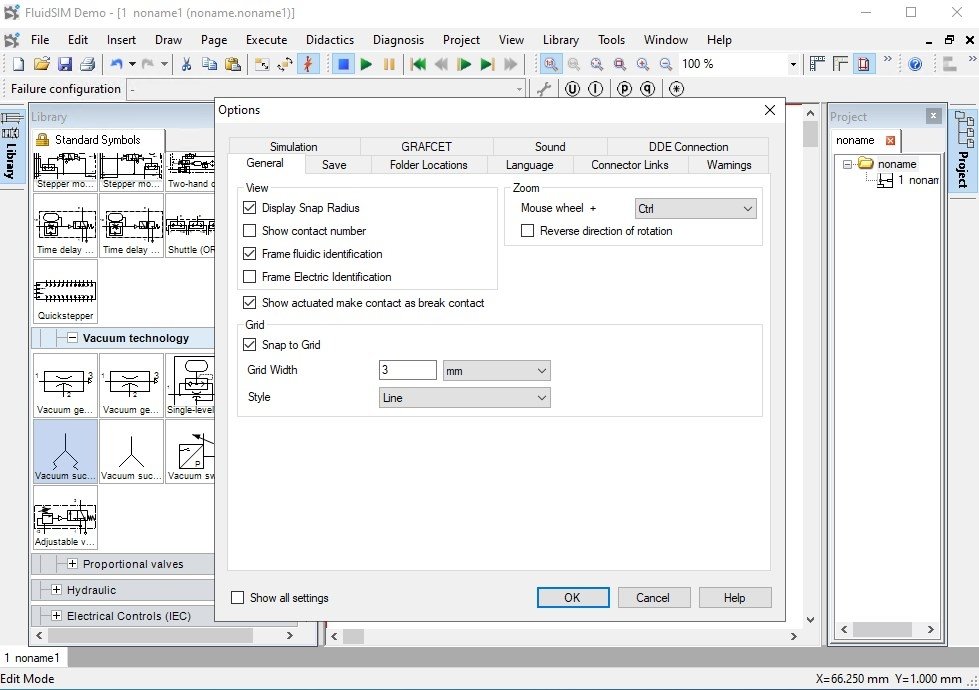The height and width of the screenshot is (690, 979).
Task: Click the New document toolbar icon
Action: pos(18,64)
